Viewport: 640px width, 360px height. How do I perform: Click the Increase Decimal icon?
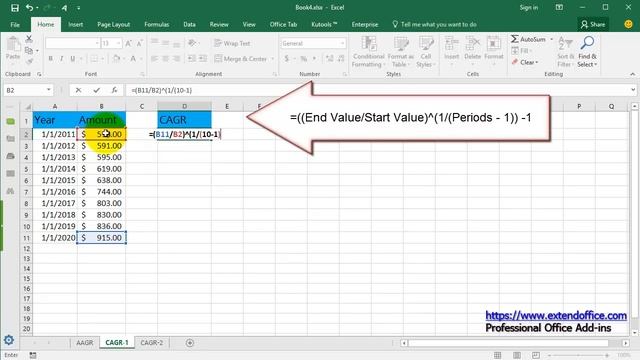pos(330,59)
